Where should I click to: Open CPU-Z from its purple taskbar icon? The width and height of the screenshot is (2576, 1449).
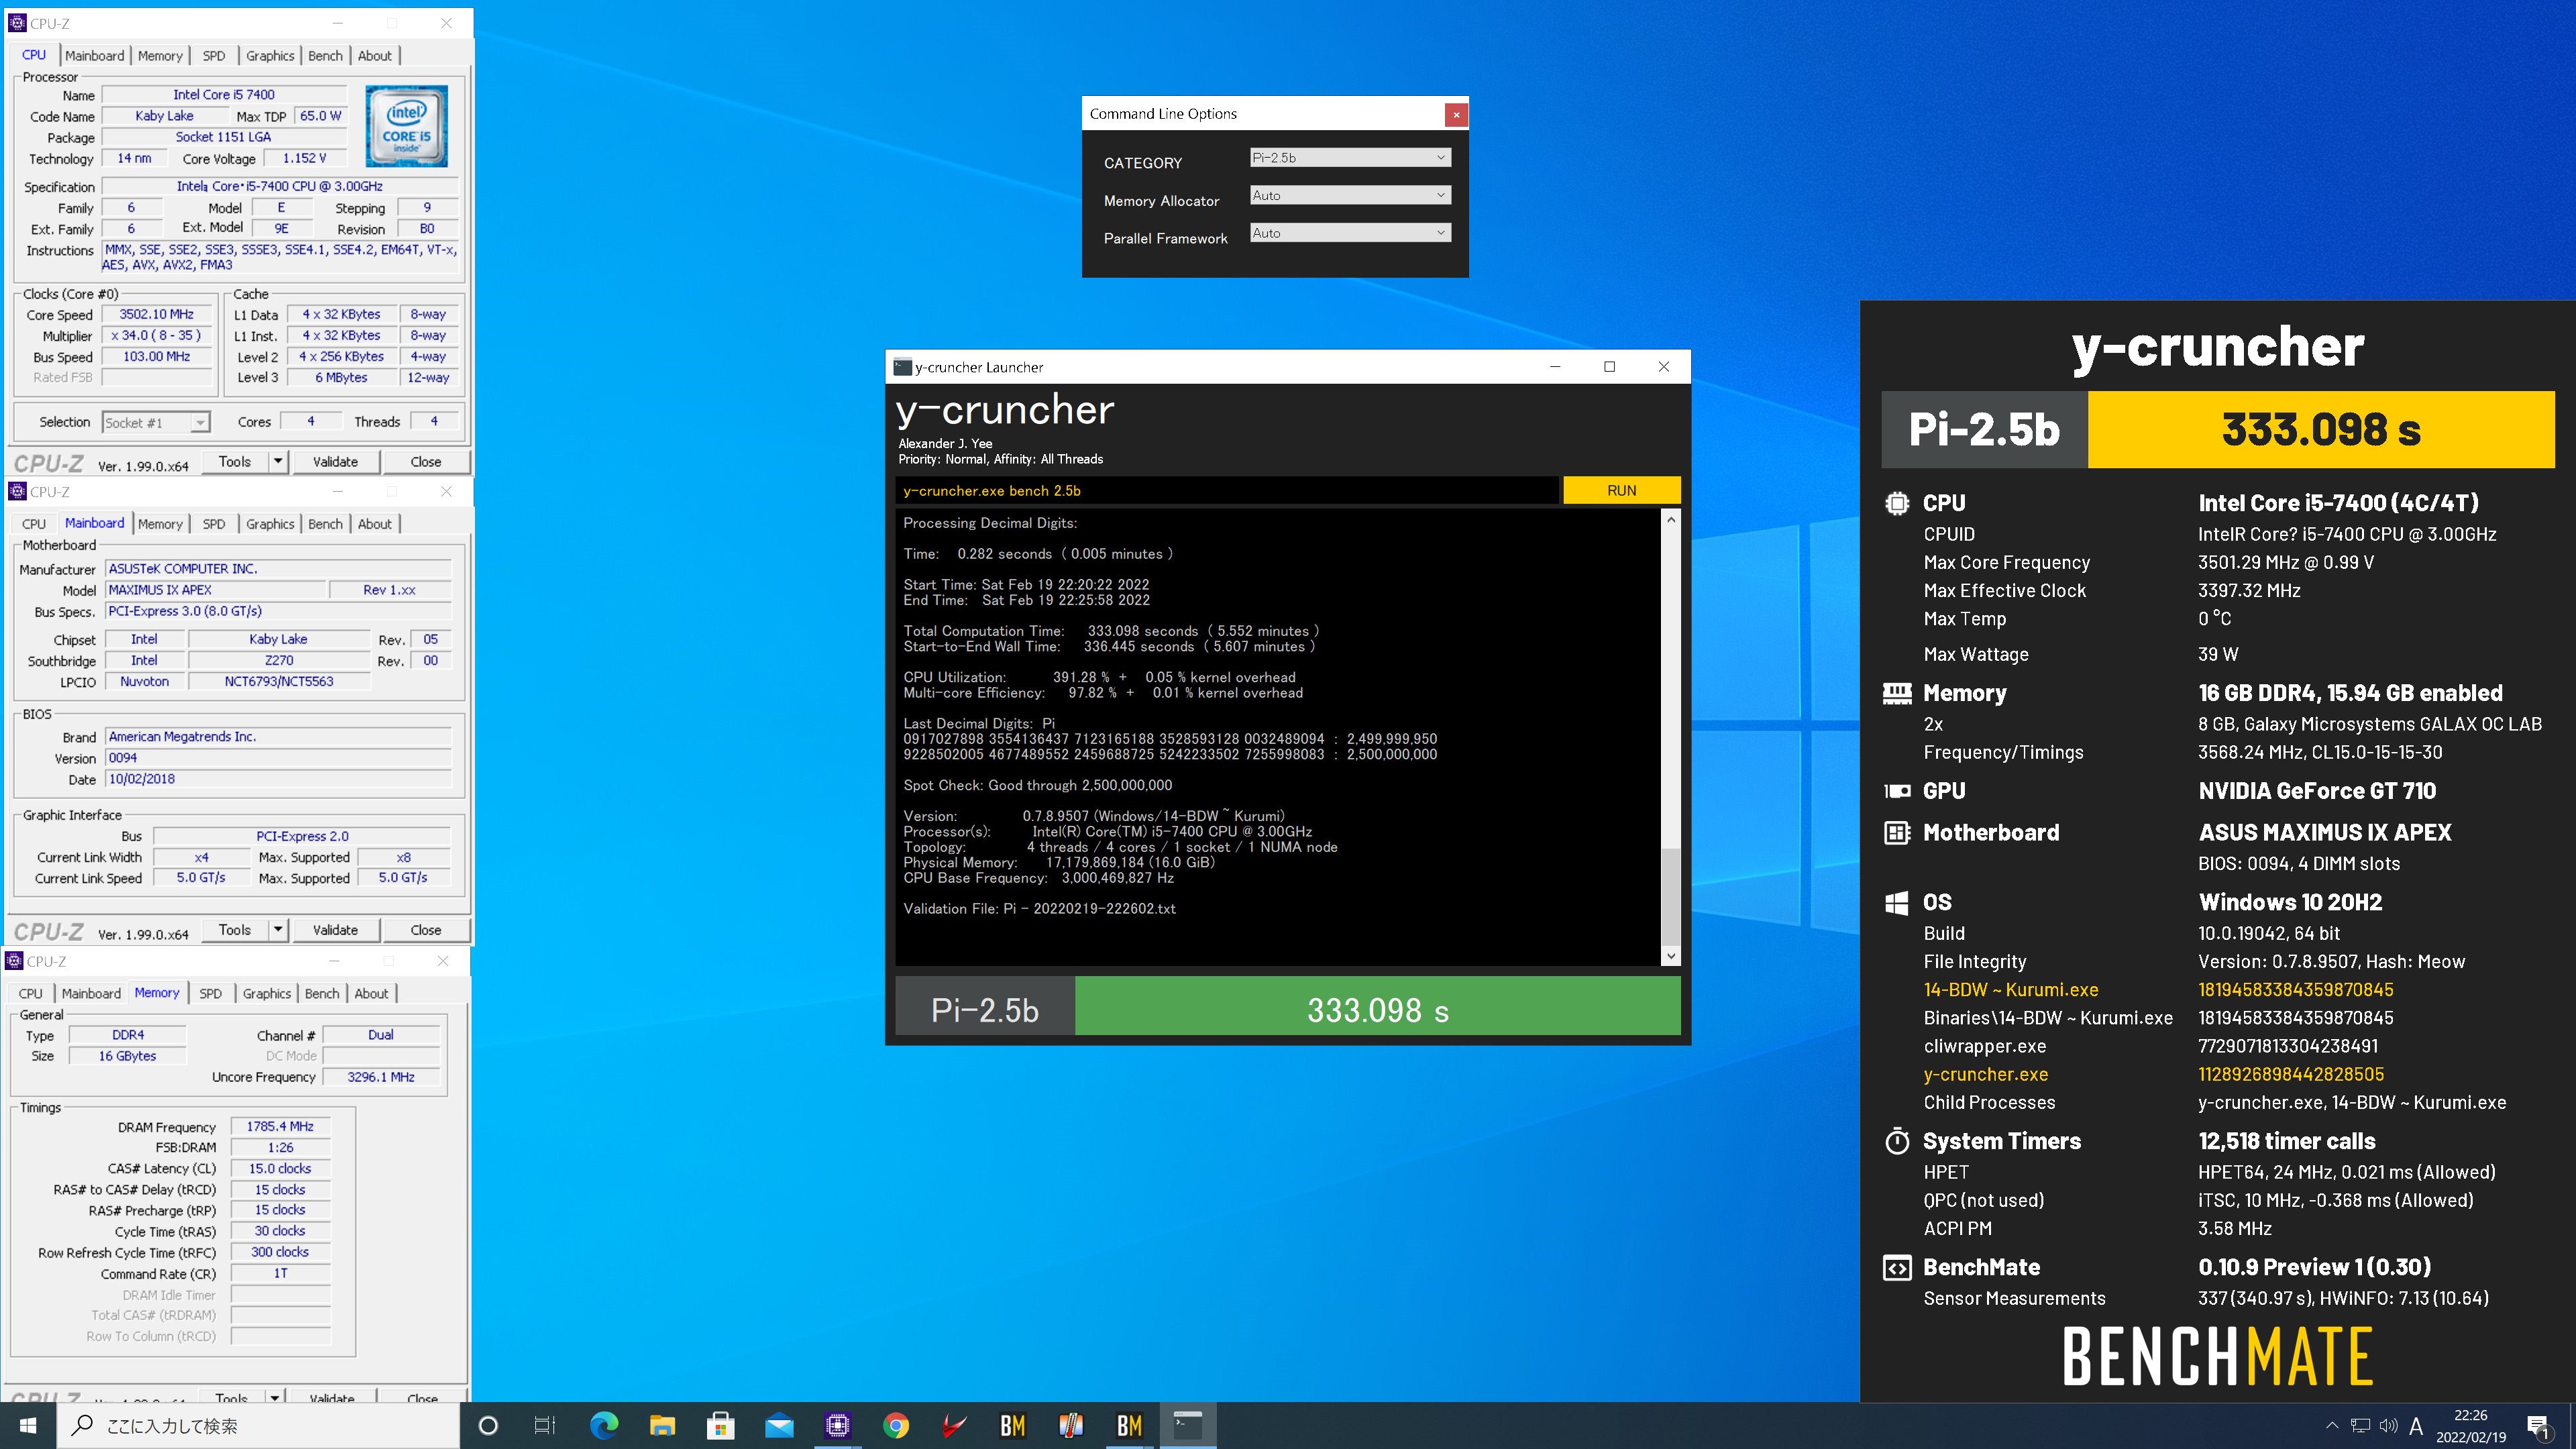pos(837,1425)
